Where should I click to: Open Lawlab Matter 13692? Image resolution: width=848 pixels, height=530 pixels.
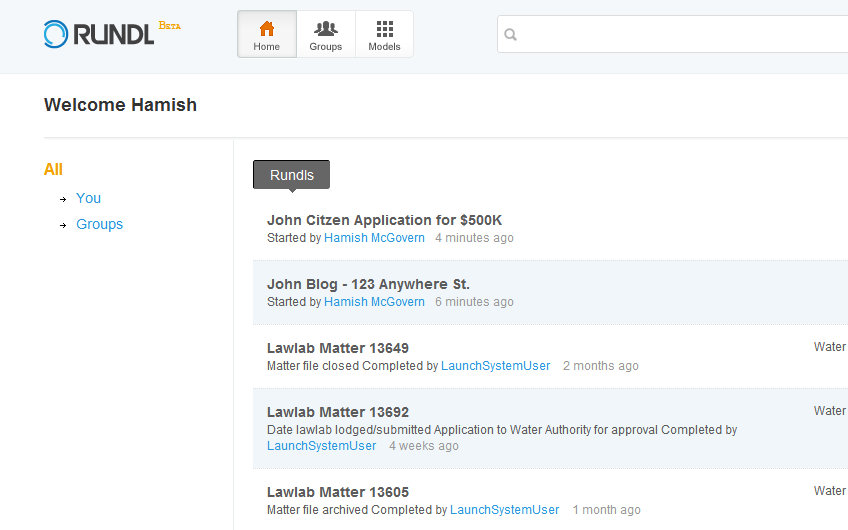(337, 412)
